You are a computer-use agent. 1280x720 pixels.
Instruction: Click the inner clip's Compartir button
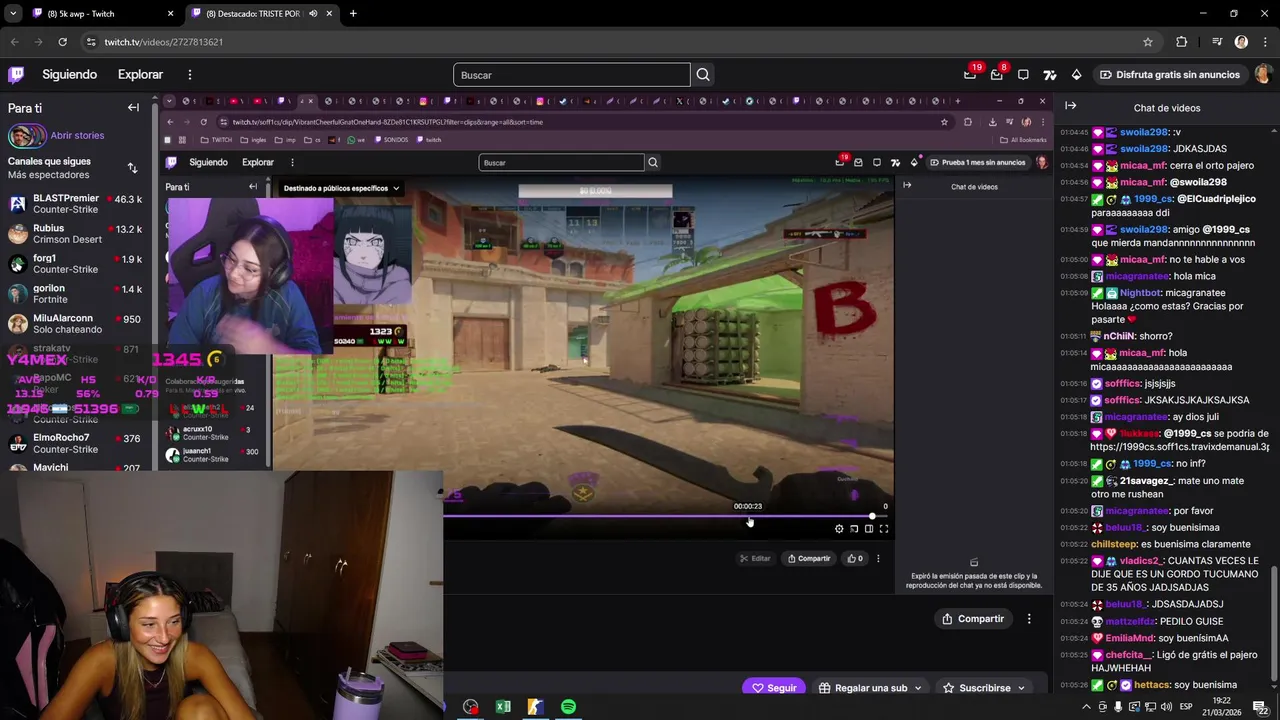pyautogui.click(x=809, y=559)
